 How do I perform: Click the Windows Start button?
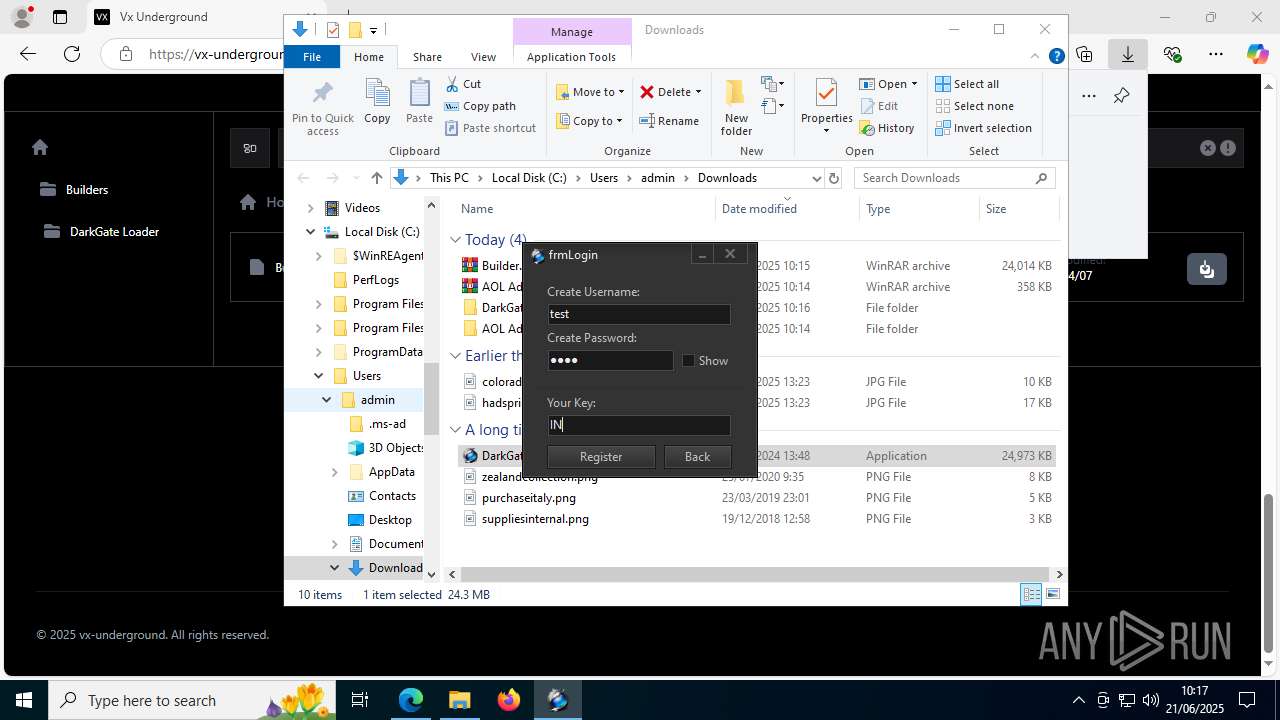coord(24,700)
